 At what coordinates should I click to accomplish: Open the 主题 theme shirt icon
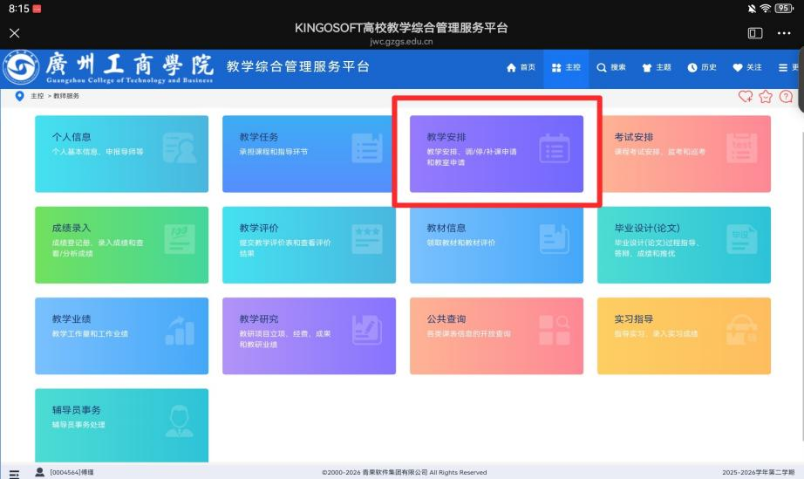pos(646,67)
